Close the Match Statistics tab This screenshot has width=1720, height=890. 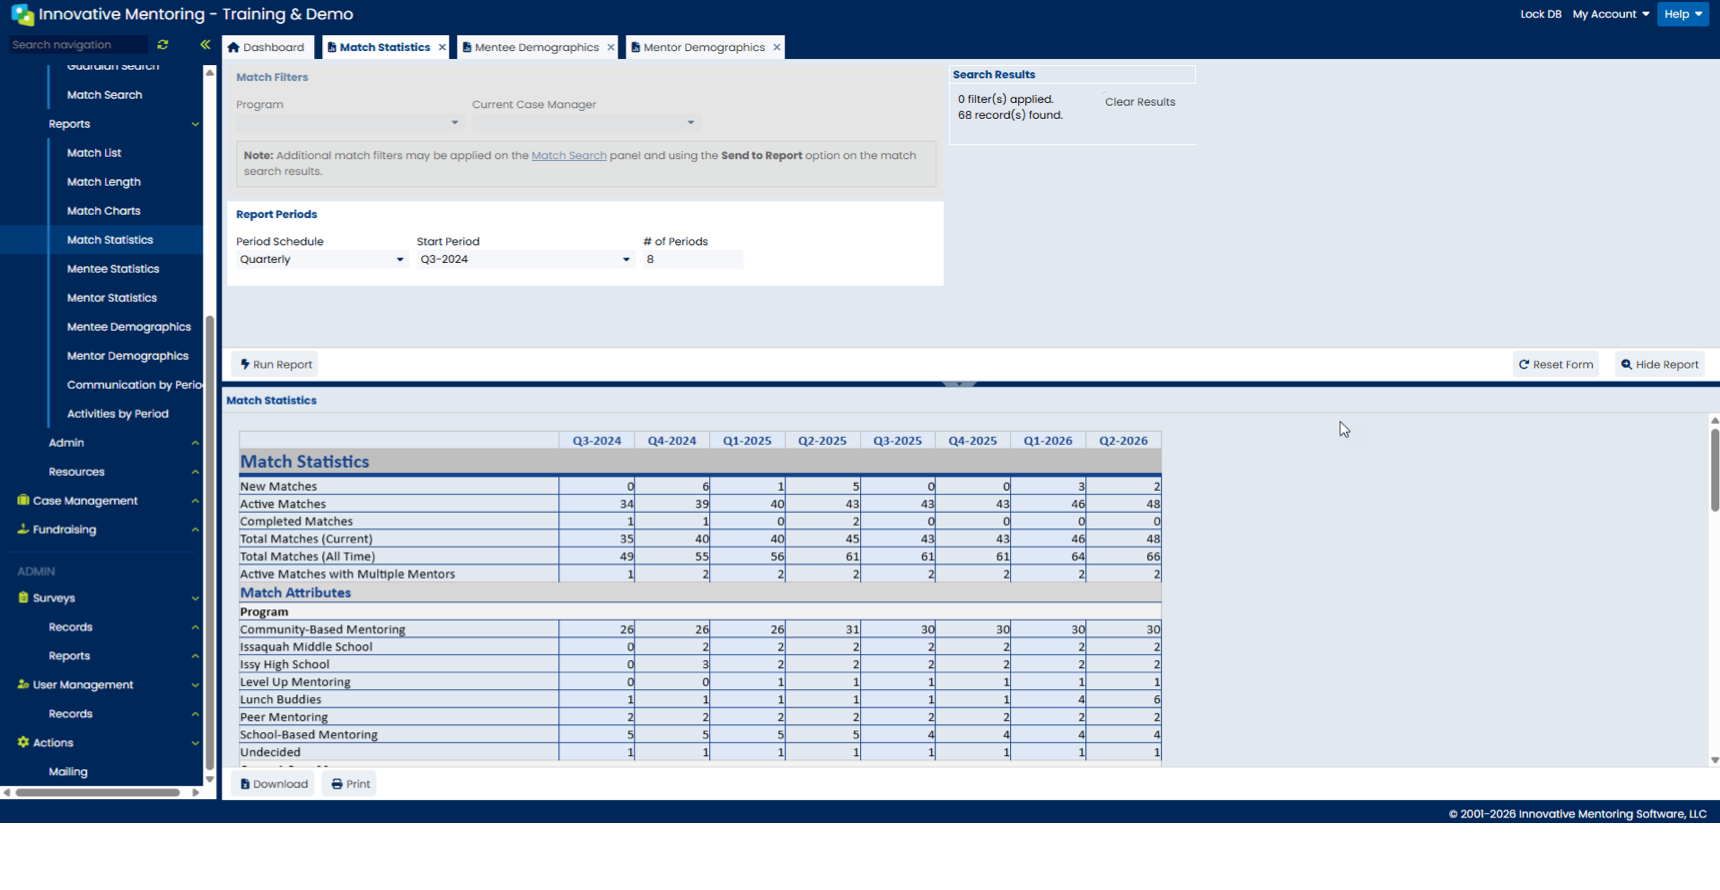442,48
